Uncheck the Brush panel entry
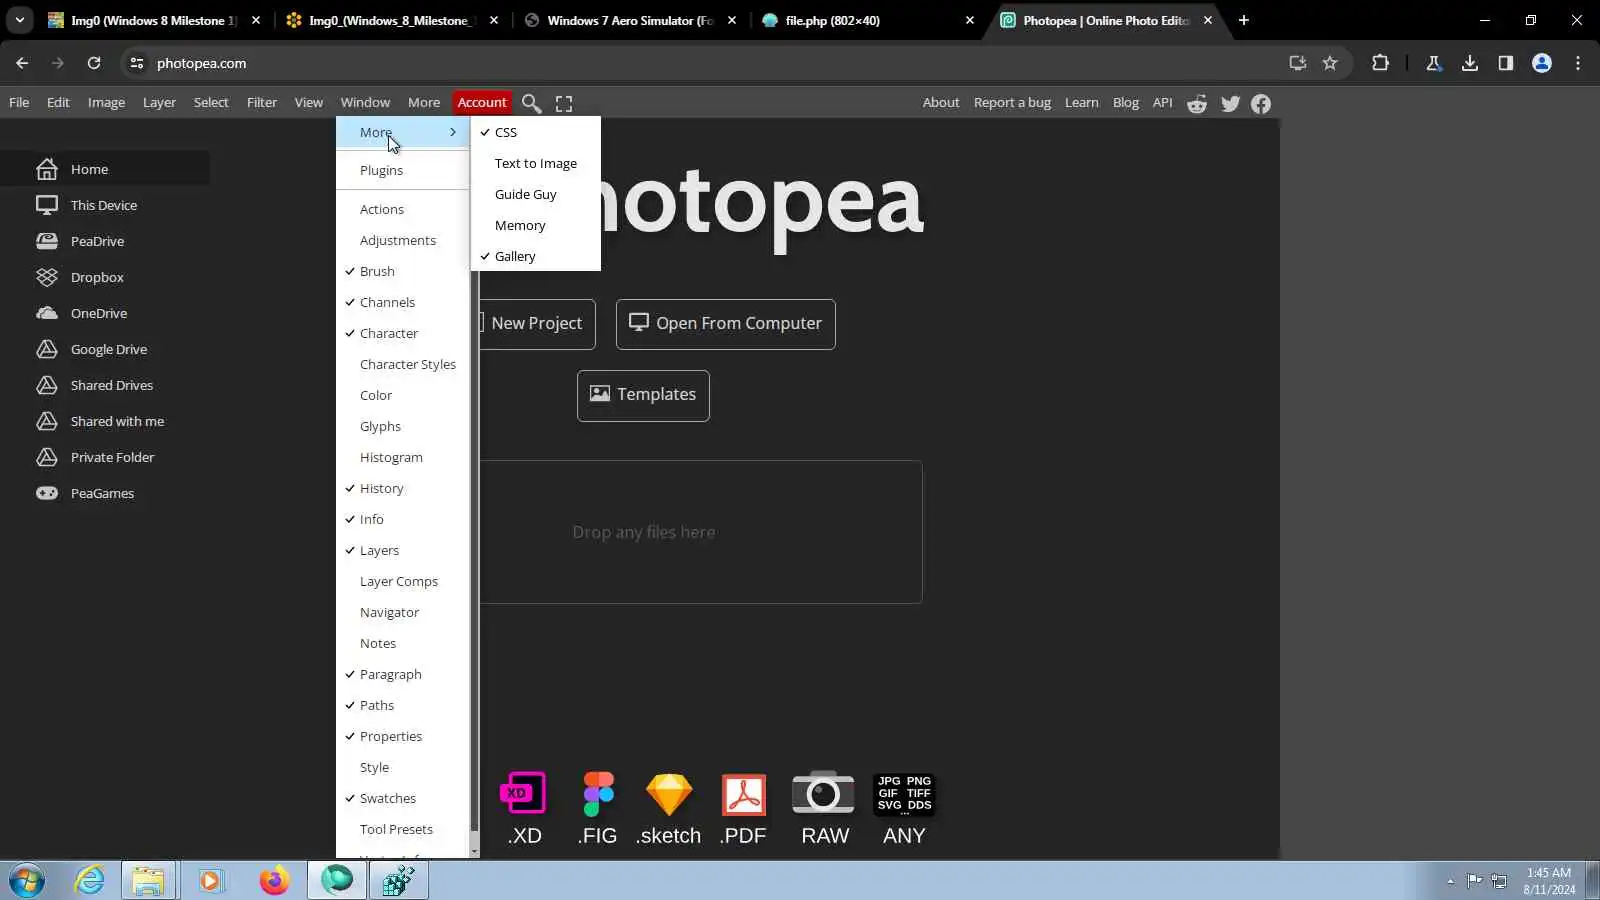The image size is (1600, 900). point(403,271)
